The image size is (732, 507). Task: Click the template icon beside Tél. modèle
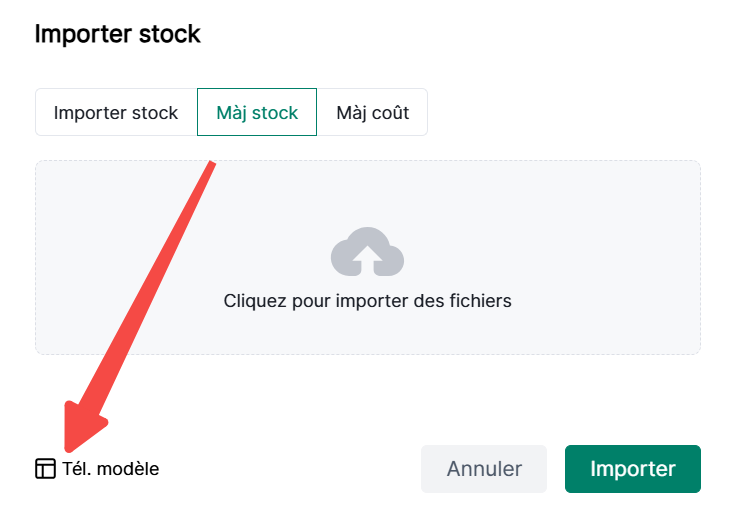point(45,469)
